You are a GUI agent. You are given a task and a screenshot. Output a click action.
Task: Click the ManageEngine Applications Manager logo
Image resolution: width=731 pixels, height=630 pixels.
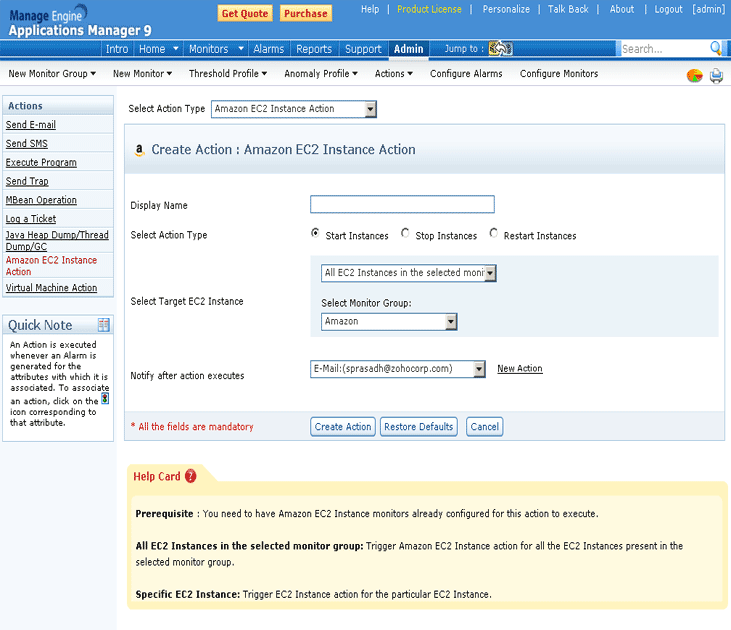(x=80, y=21)
